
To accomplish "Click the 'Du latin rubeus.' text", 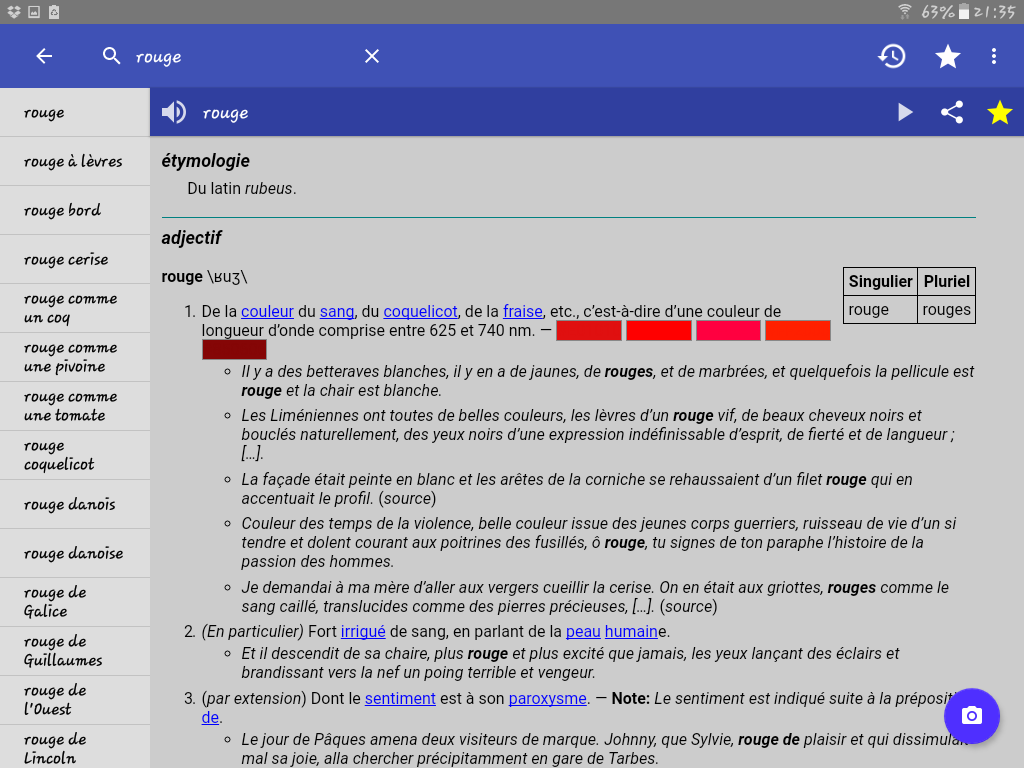I will (x=242, y=188).
